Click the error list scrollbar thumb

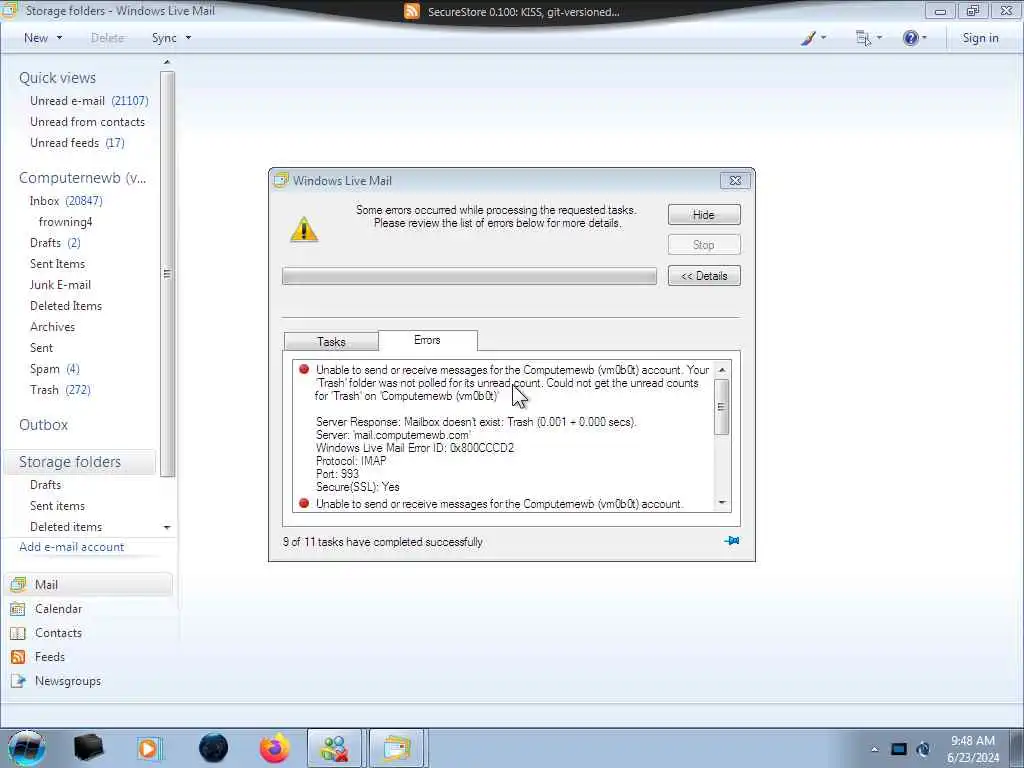(x=722, y=406)
